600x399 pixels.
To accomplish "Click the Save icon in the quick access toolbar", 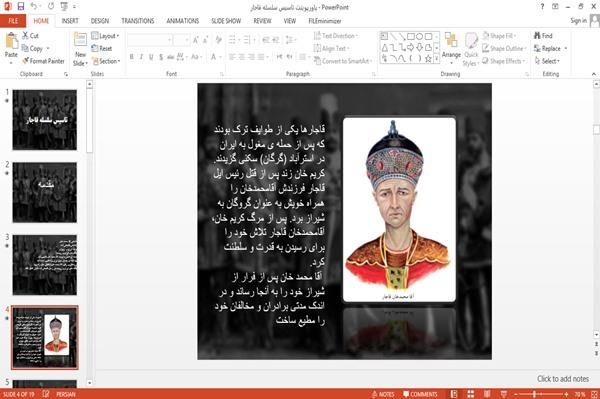I will pyautogui.click(x=21, y=6).
